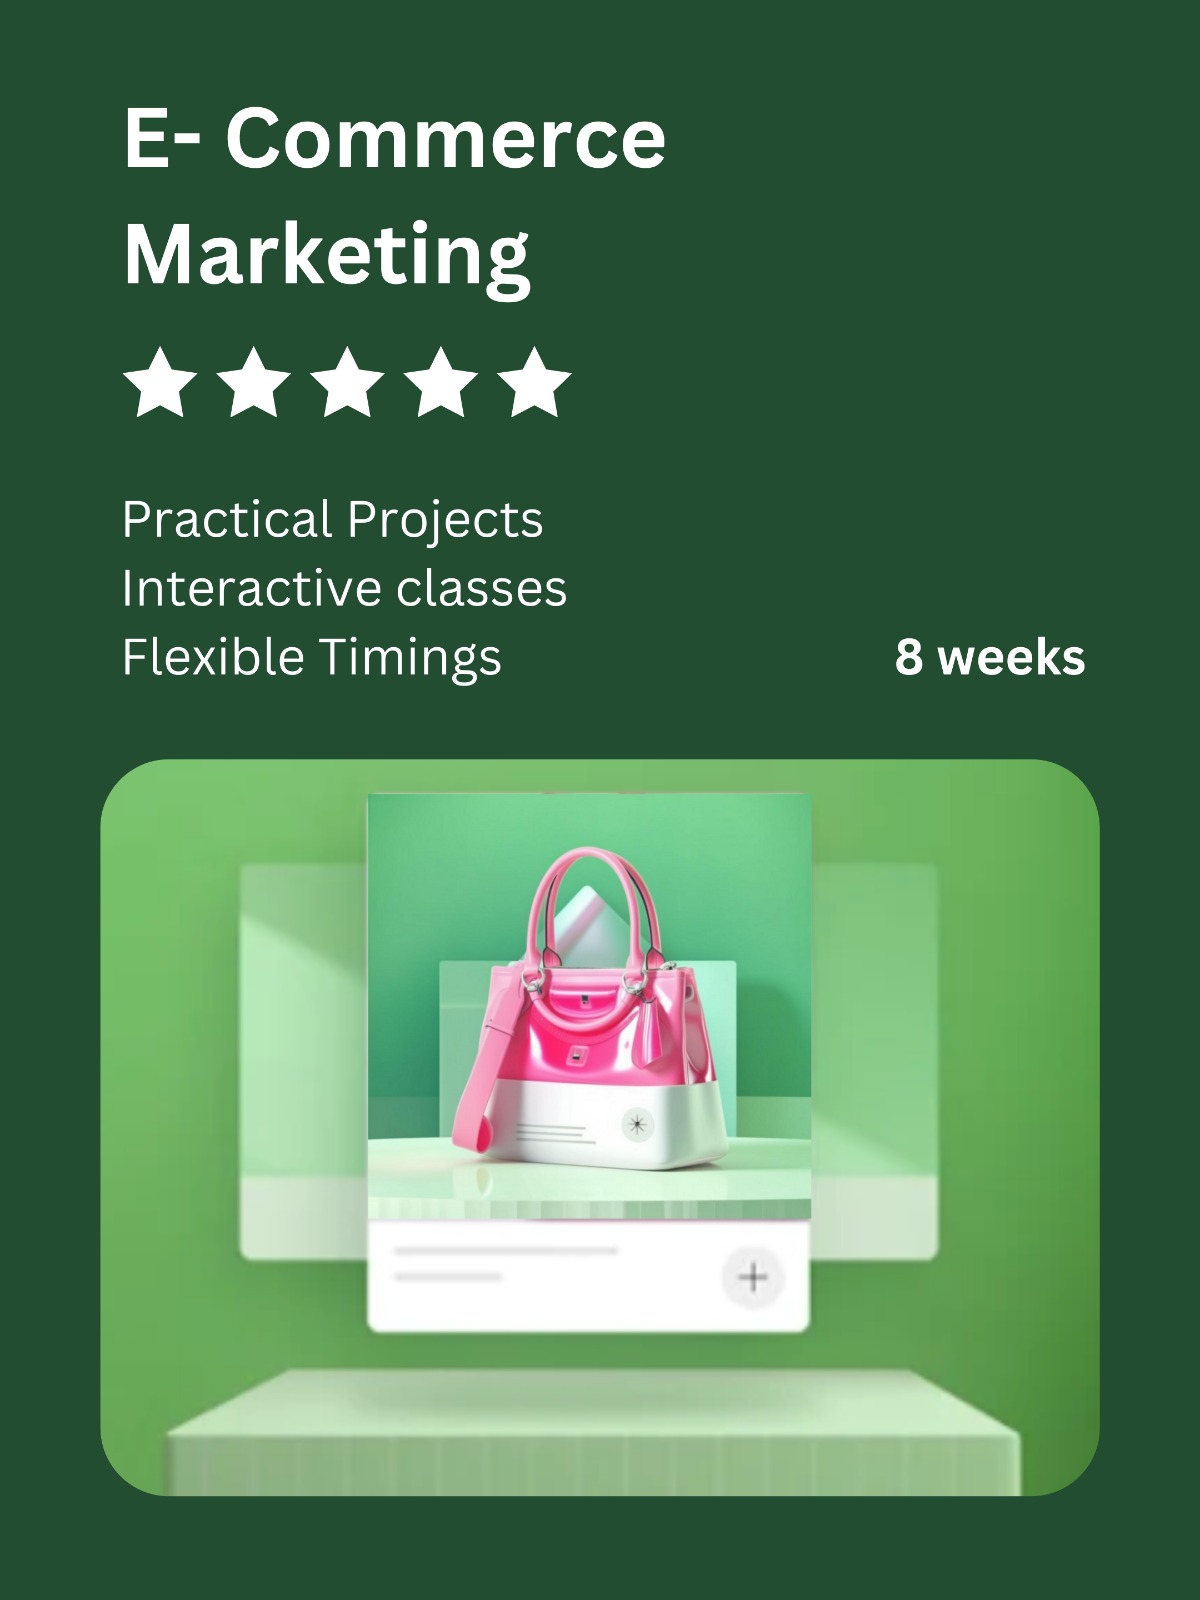Click the fourth rating star
This screenshot has height=1600, width=1200.
[440, 382]
